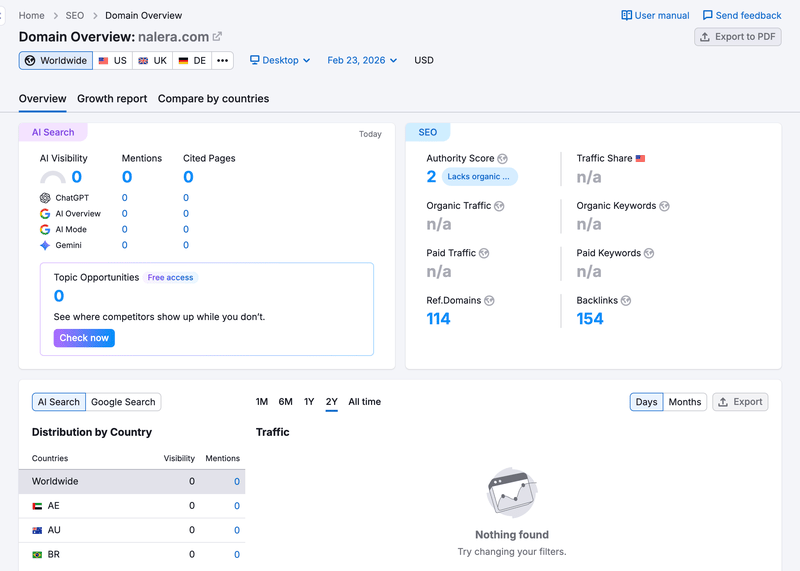Click the globe icon next to Backlinks
The height and width of the screenshot is (571, 800).
pyautogui.click(x=626, y=301)
